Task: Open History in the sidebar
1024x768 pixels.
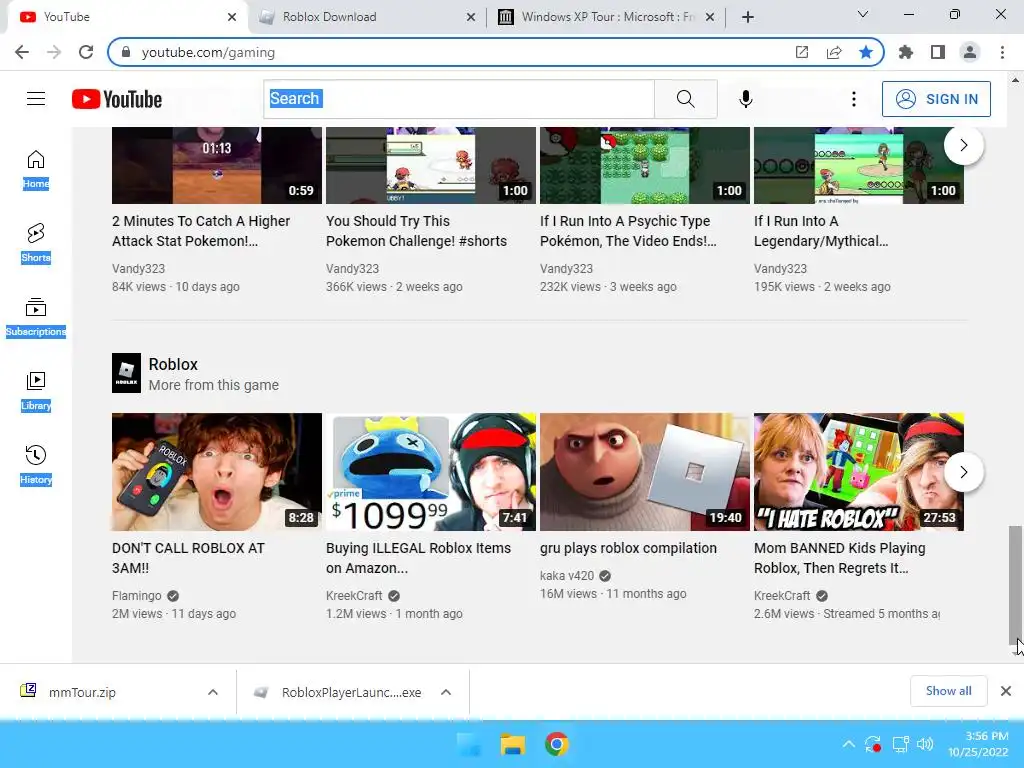Action: click(36, 465)
